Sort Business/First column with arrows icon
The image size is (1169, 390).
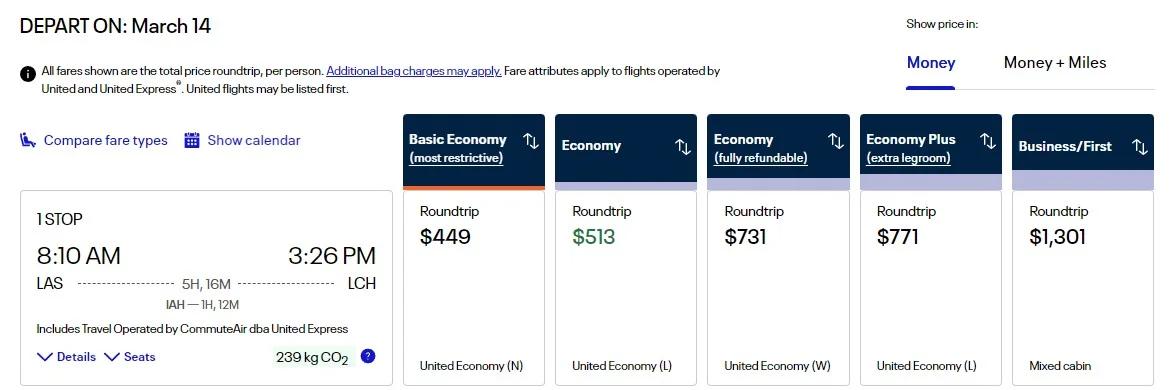1140,147
